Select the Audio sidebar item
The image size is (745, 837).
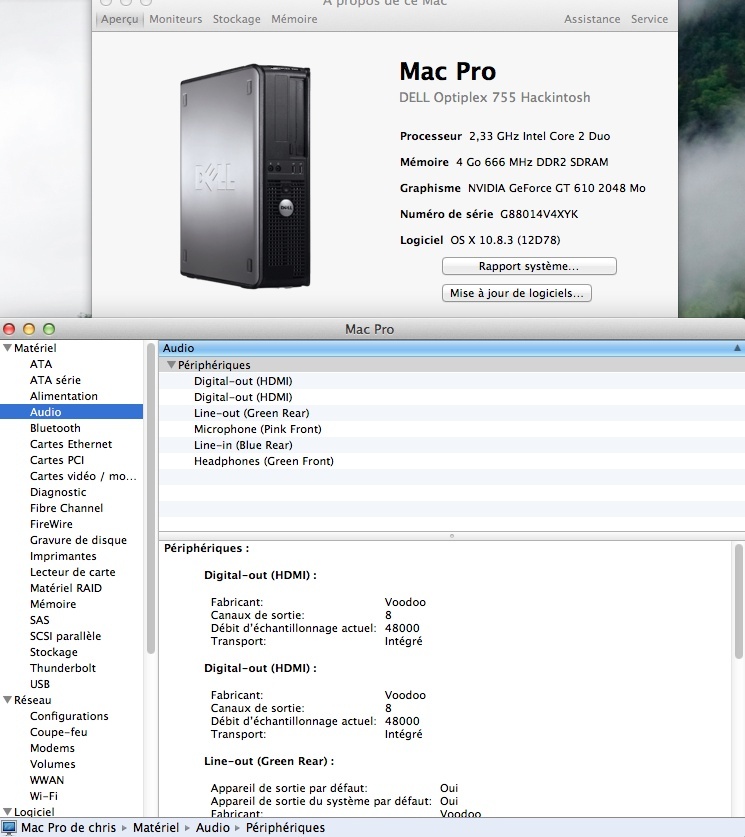[72, 412]
